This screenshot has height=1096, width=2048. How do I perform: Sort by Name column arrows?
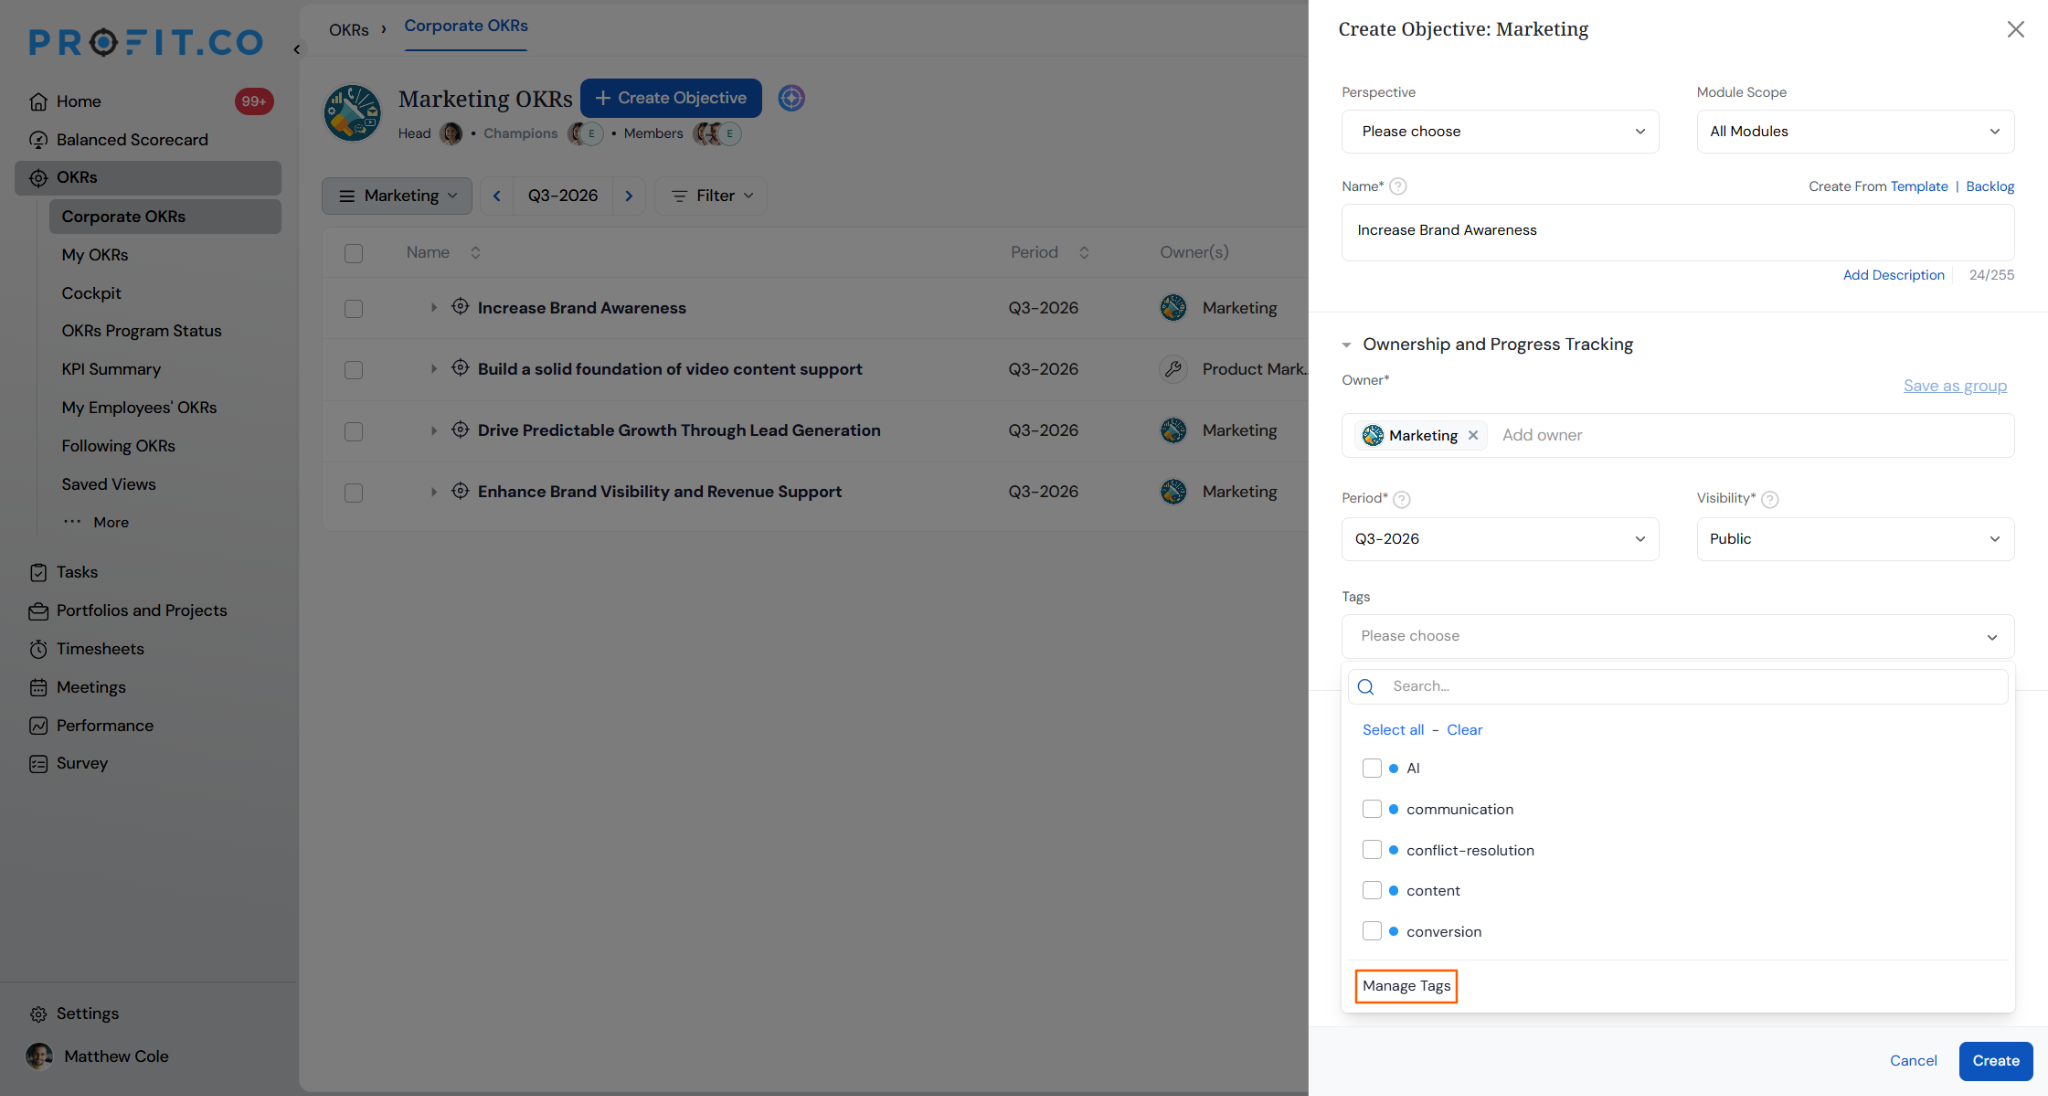[475, 253]
